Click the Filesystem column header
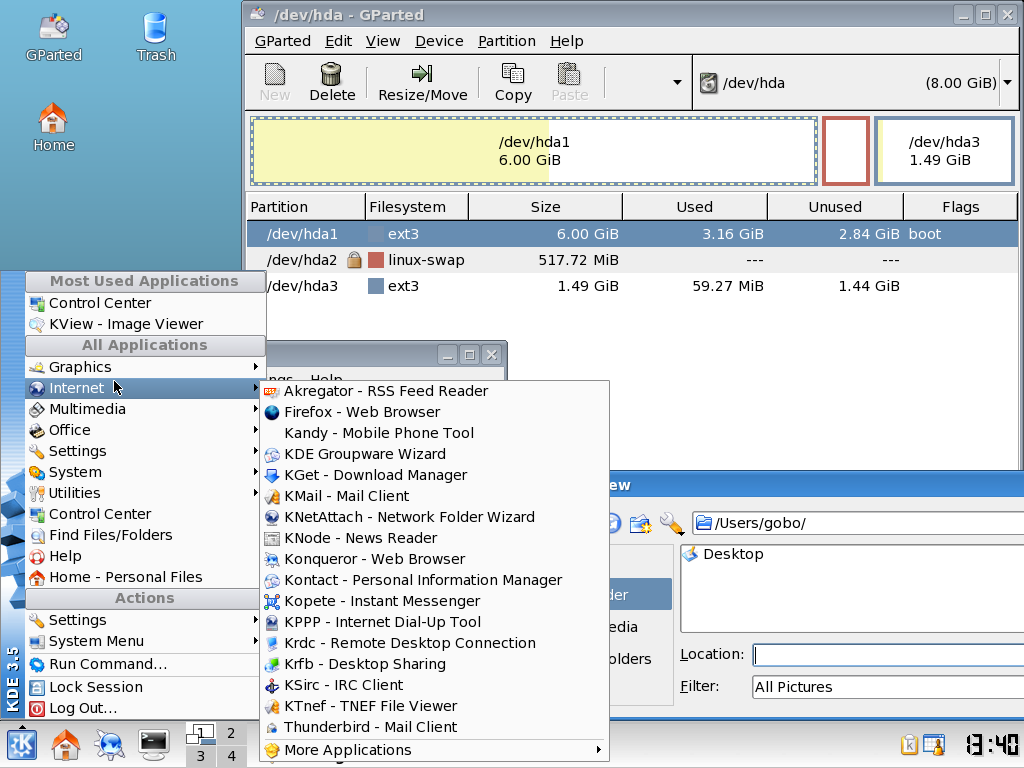Viewport: 1024px width, 768px height. (x=417, y=207)
